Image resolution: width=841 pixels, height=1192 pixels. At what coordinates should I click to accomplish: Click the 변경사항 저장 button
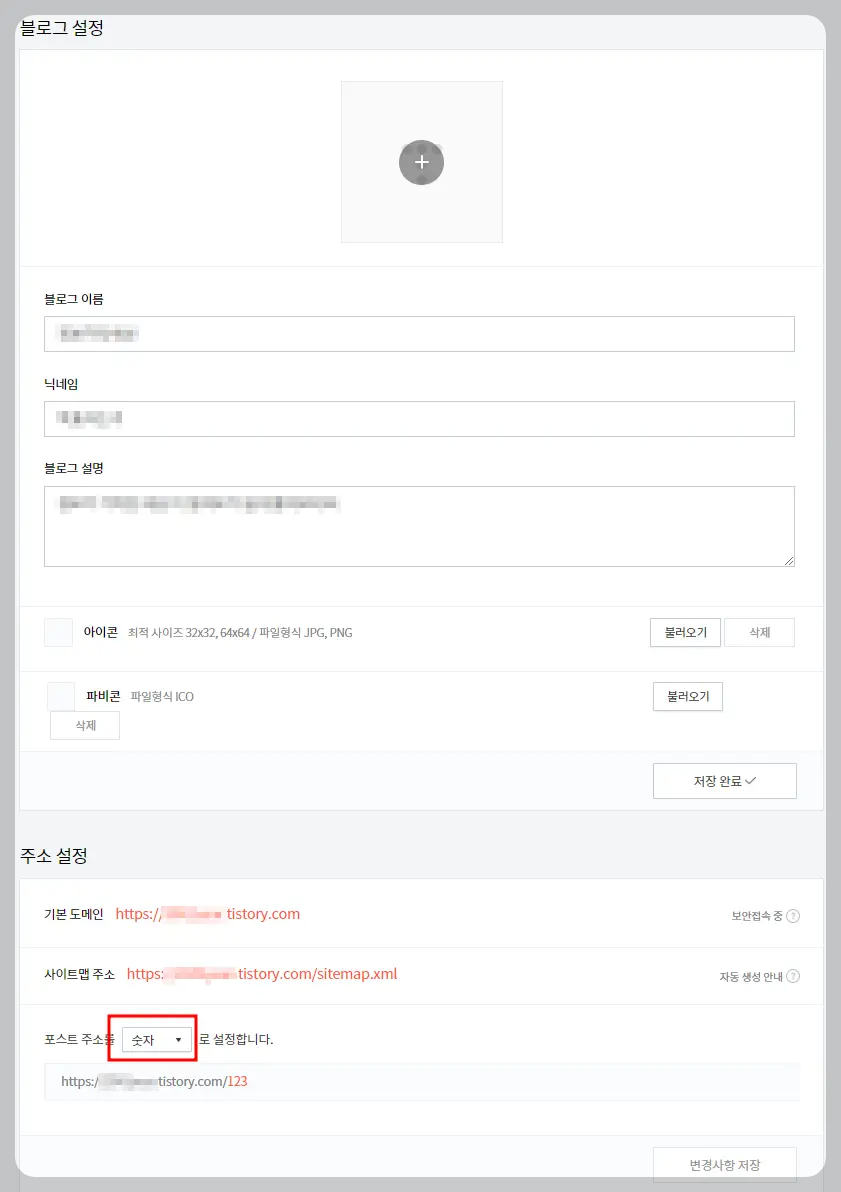(725, 1165)
